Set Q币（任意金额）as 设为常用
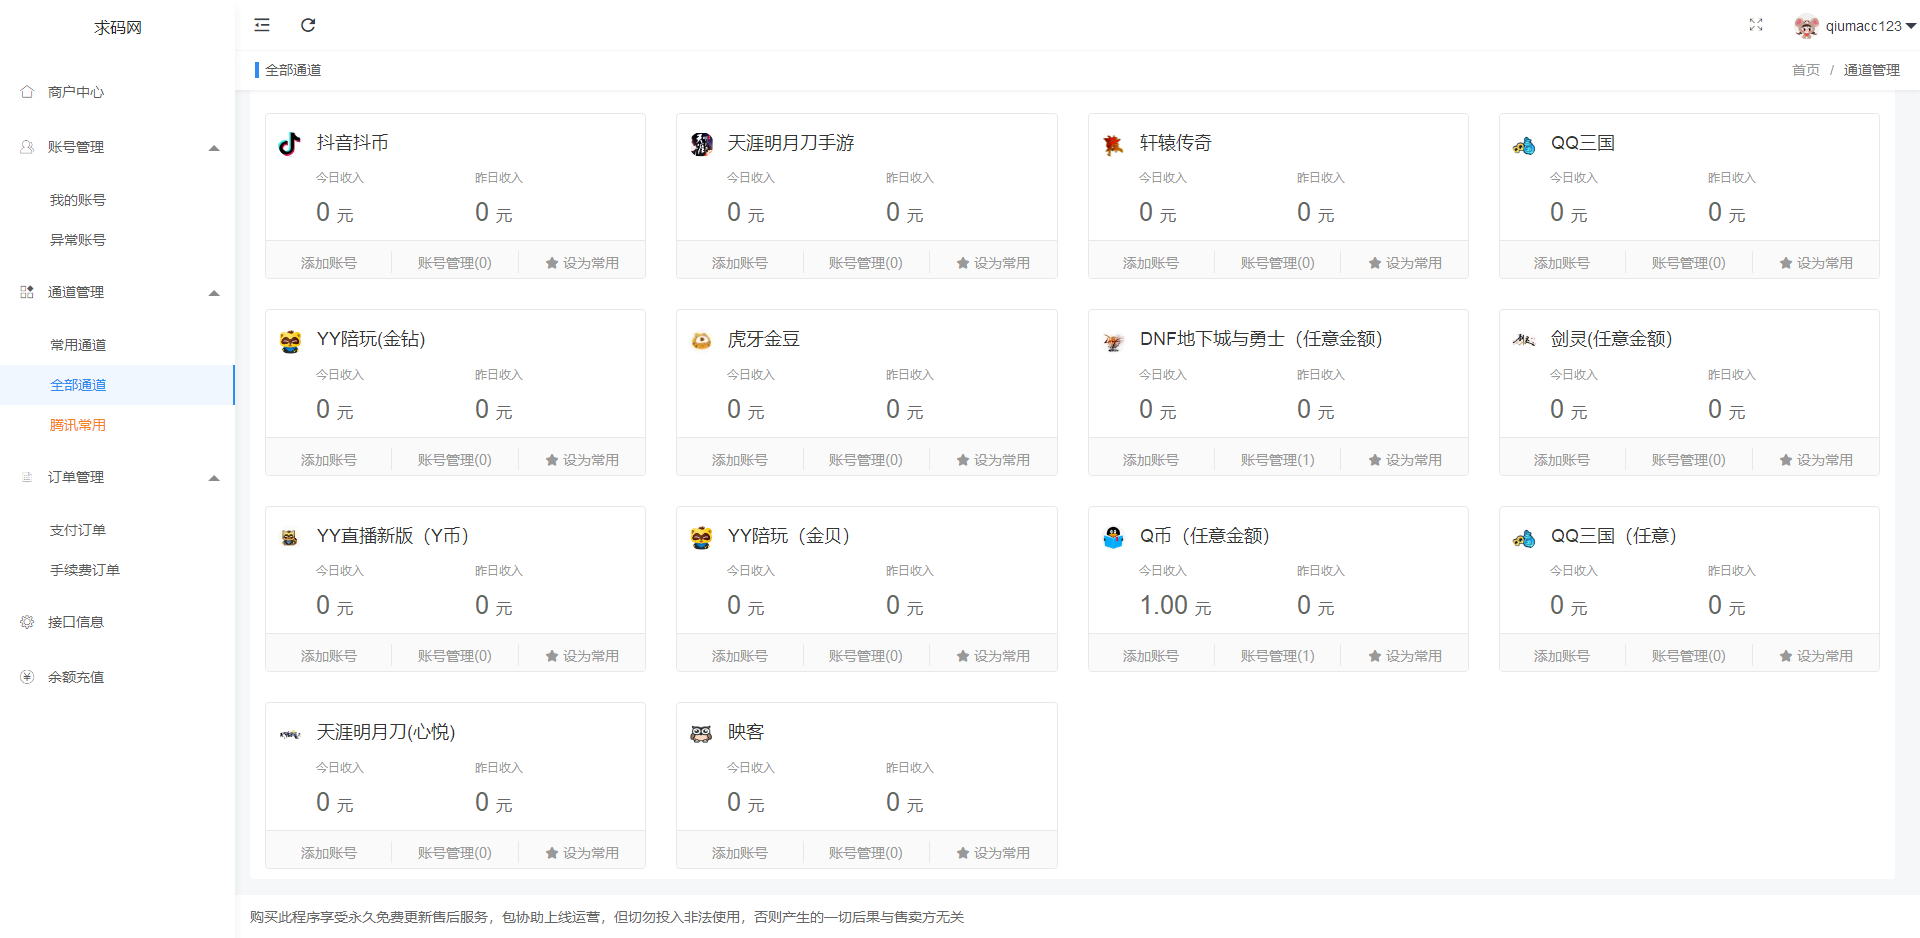 point(1405,656)
